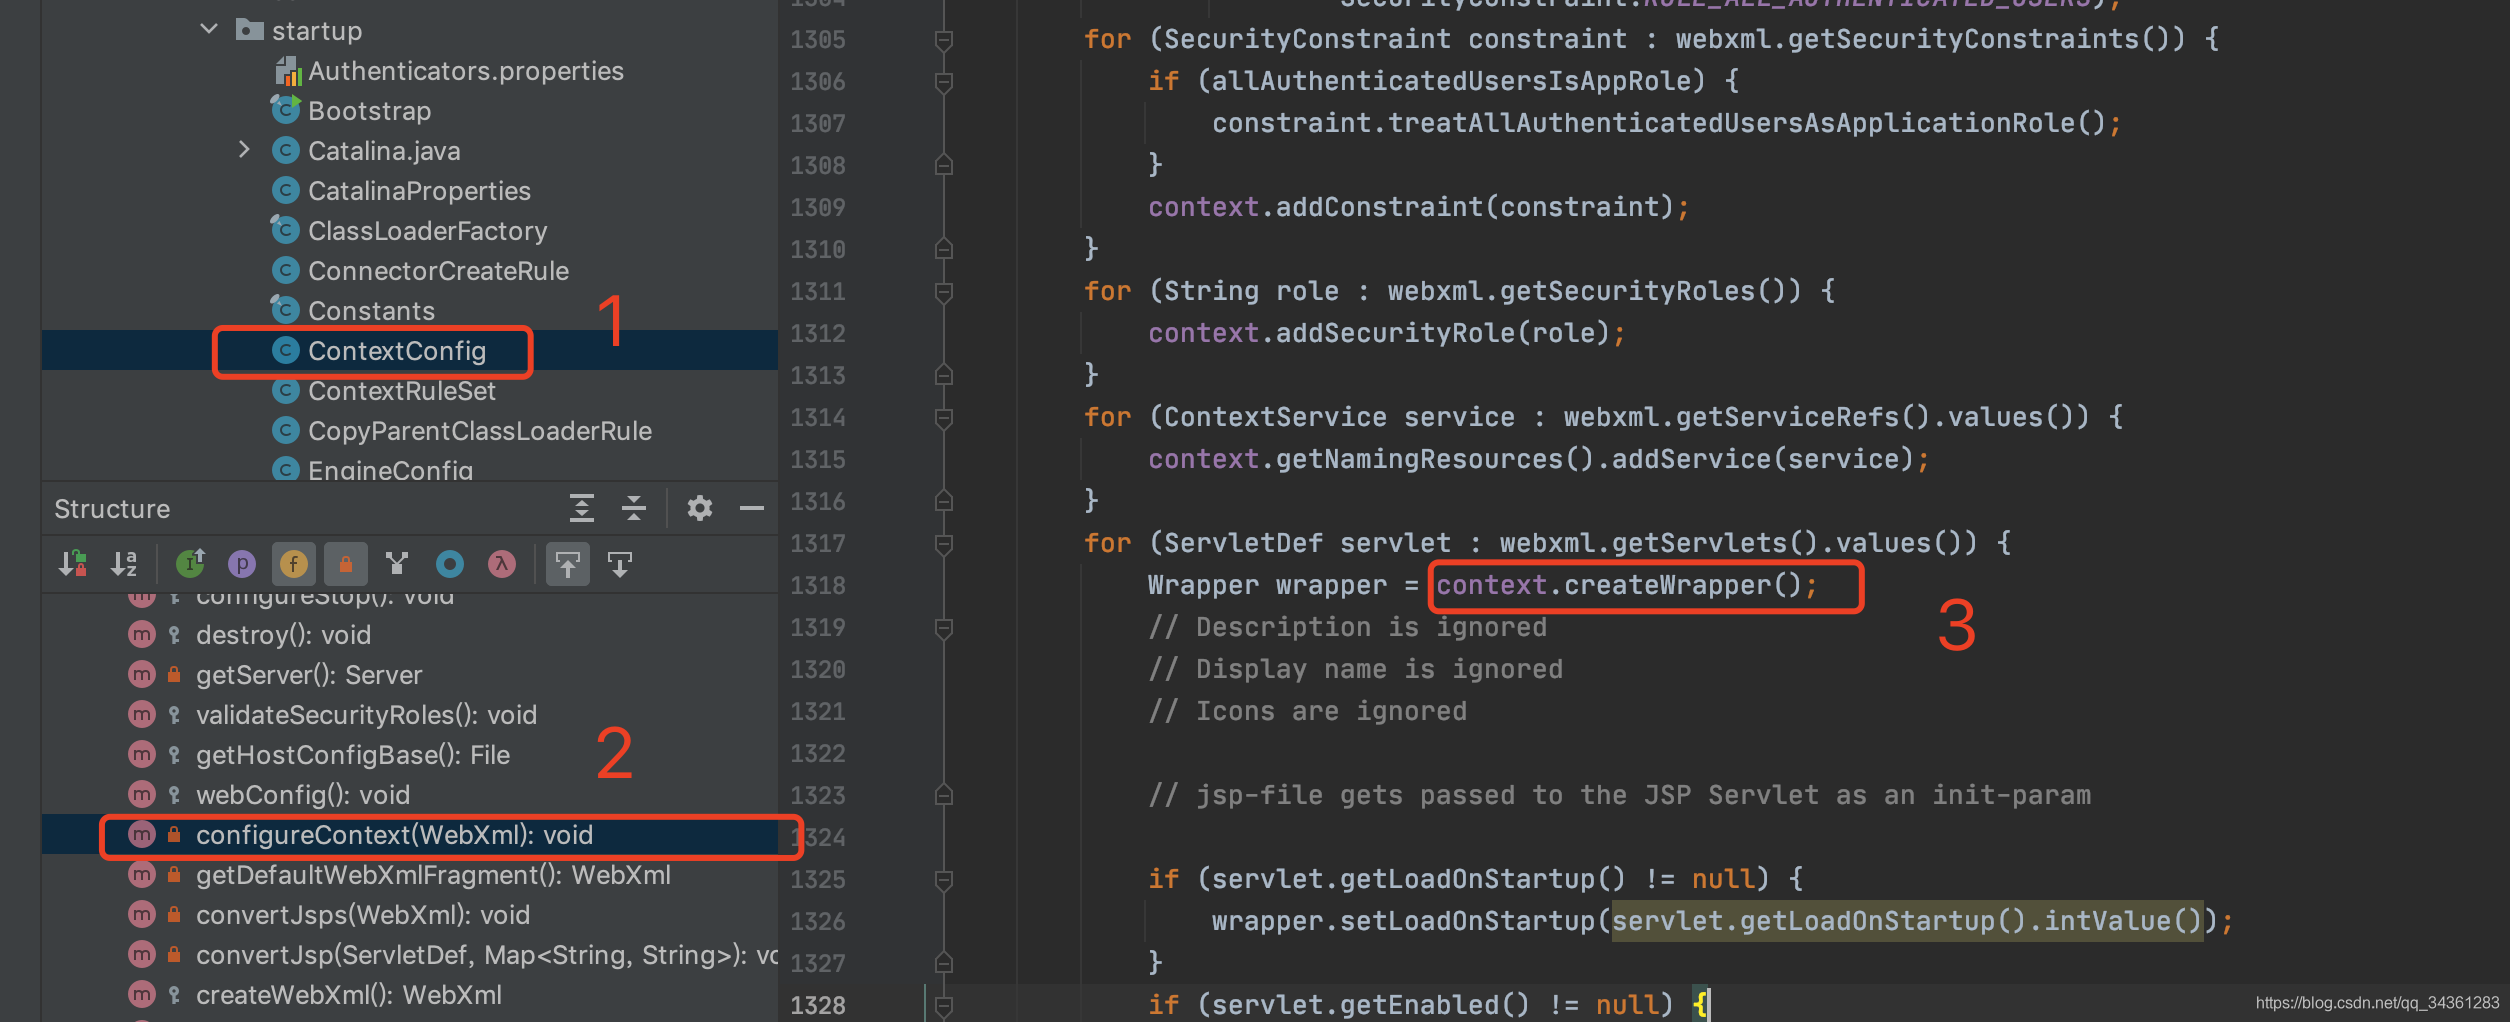Select webConfig(): void method
The image size is (2510, 1022).
303,794
